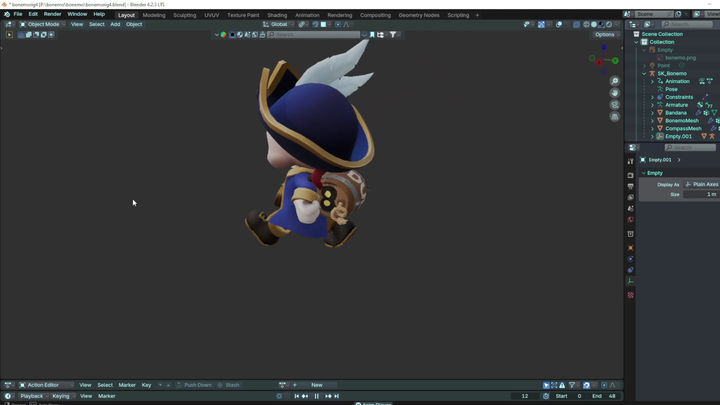This screenshot has width=720, height=405.
Task: Click the red X axis on navigation gizmo
Action: (599, 62)
